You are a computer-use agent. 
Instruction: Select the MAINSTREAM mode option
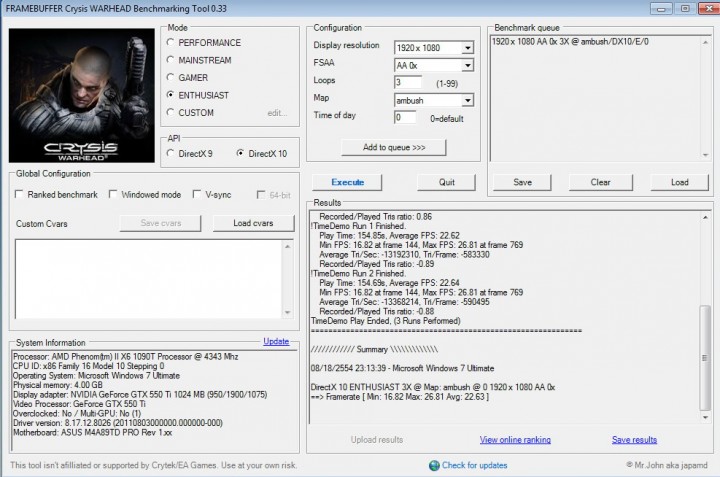point(170,60)
